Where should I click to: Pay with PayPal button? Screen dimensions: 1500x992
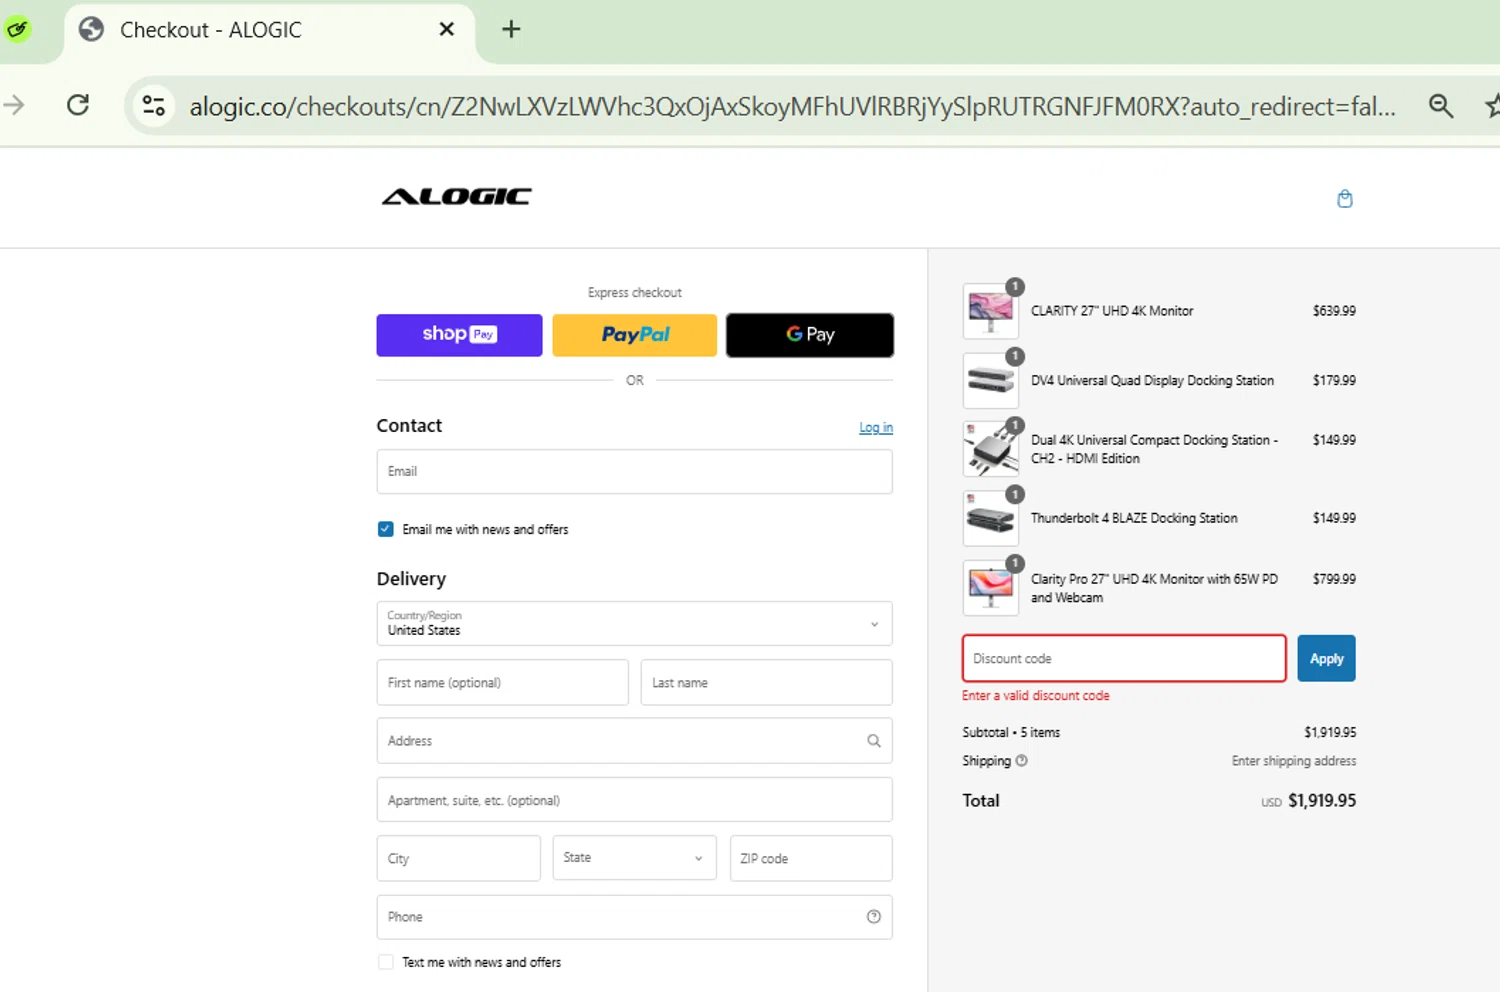(635, 335)
